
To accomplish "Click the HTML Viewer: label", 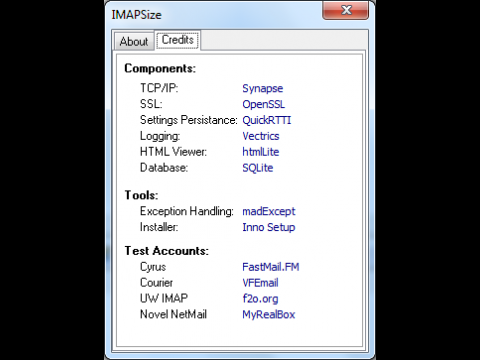I will pos(173,152).
